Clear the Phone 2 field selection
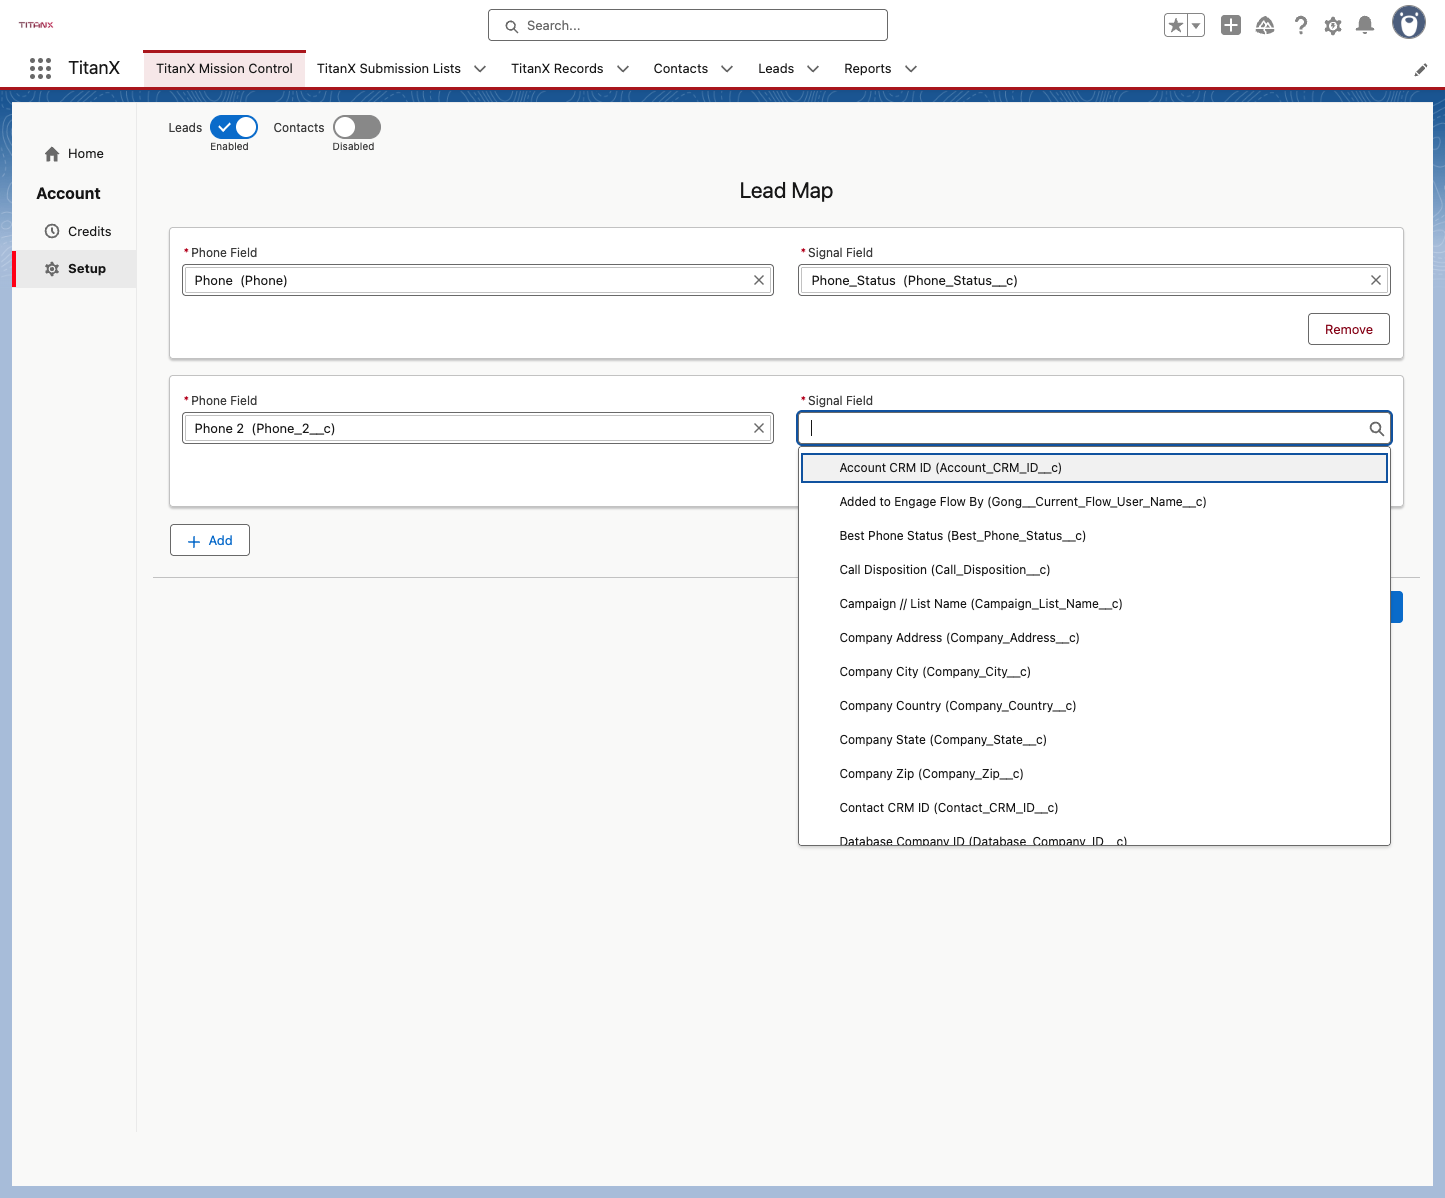This screenshot has width=1445, height=1198. (x=759, y=428)
